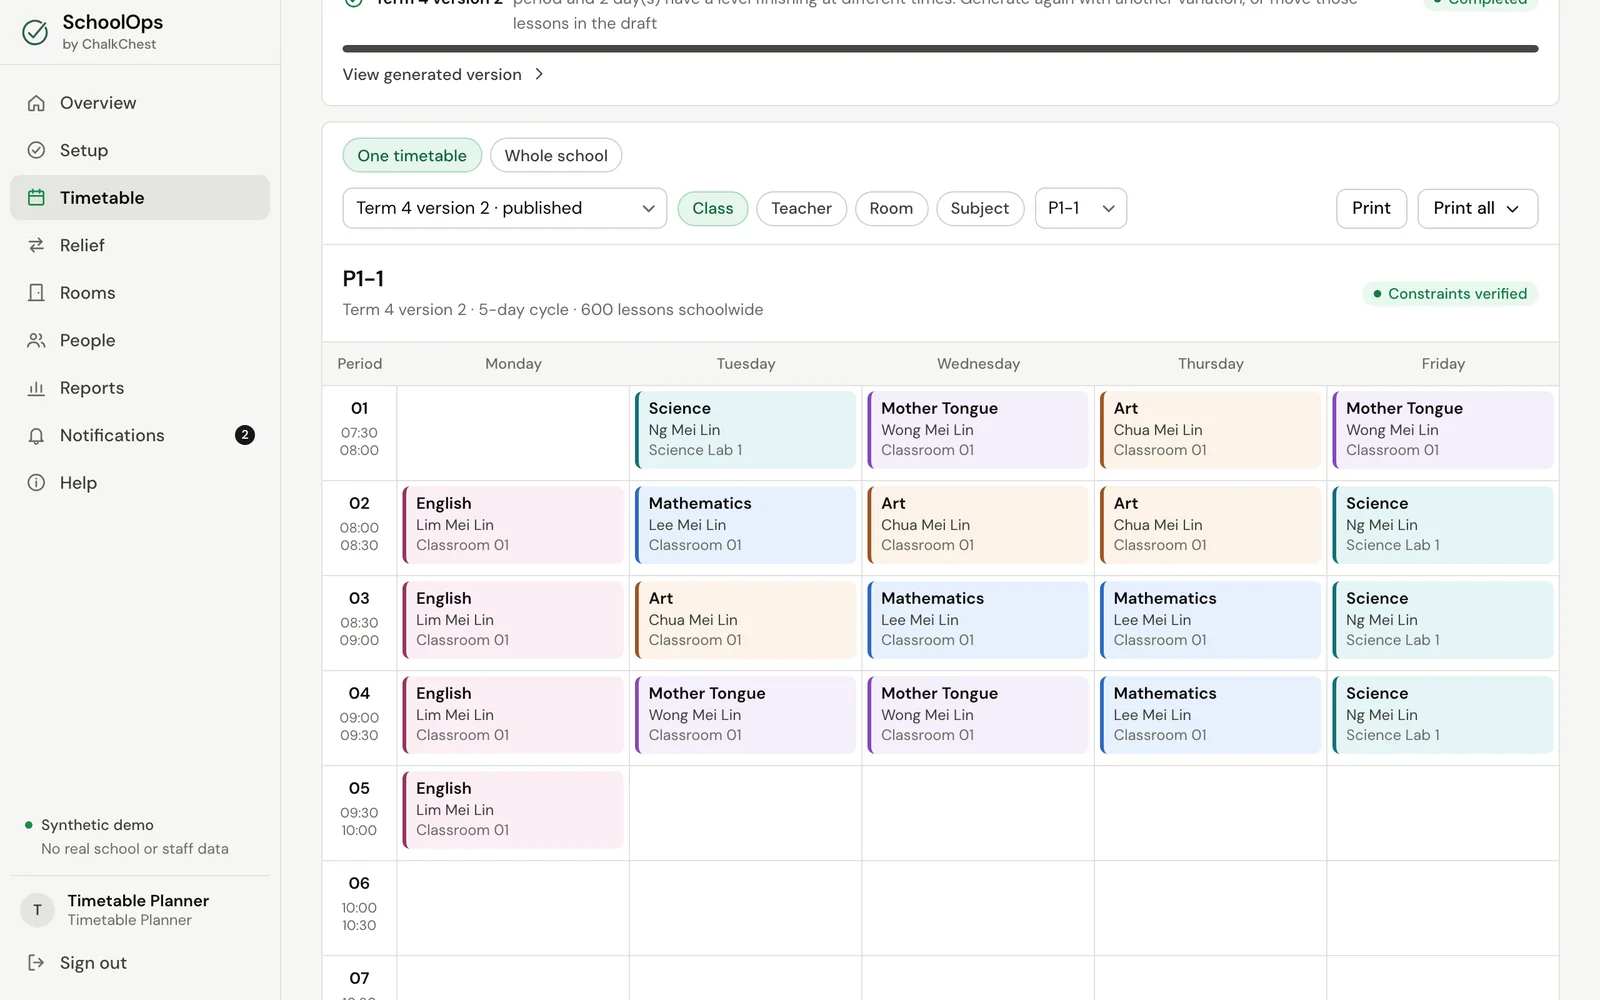Click the chevron next to View generated version
Viewport: 1600px width, 1000px height.
coord(539,74)
